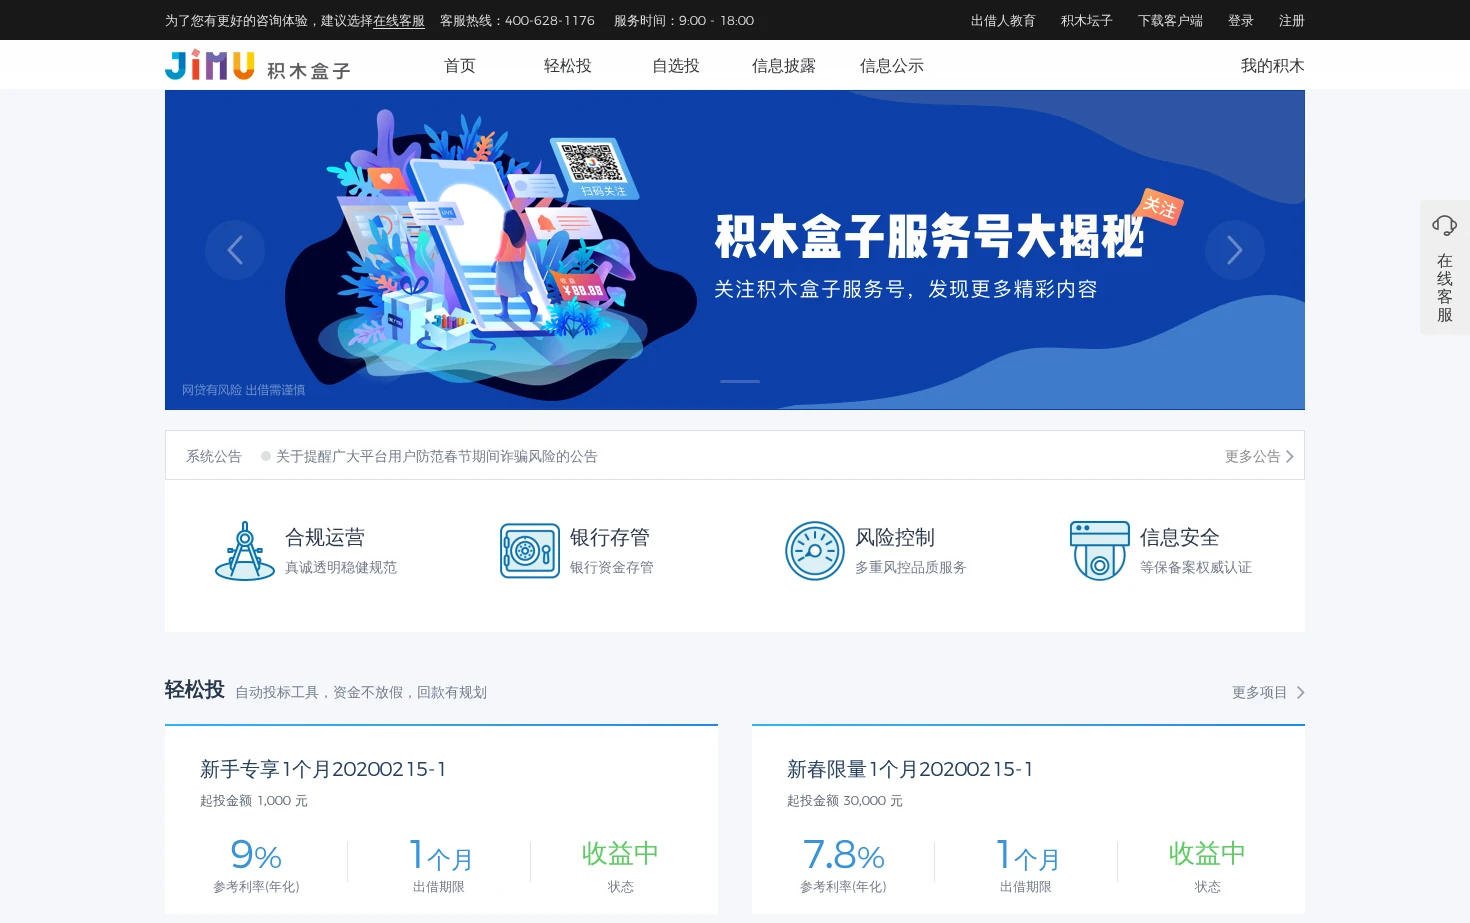Click the 注册 link
The width and height of the screenshot is (1470, 923).
1292,20
